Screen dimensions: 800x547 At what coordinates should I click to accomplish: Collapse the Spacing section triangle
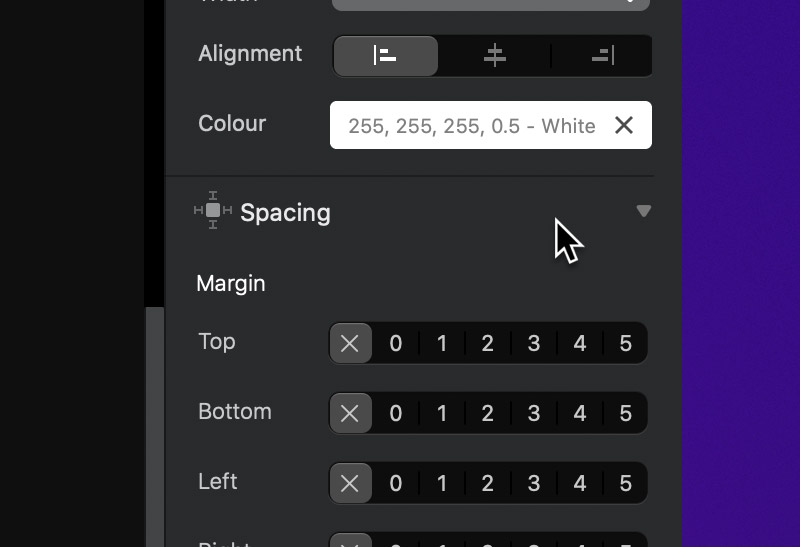pos(644,211)
